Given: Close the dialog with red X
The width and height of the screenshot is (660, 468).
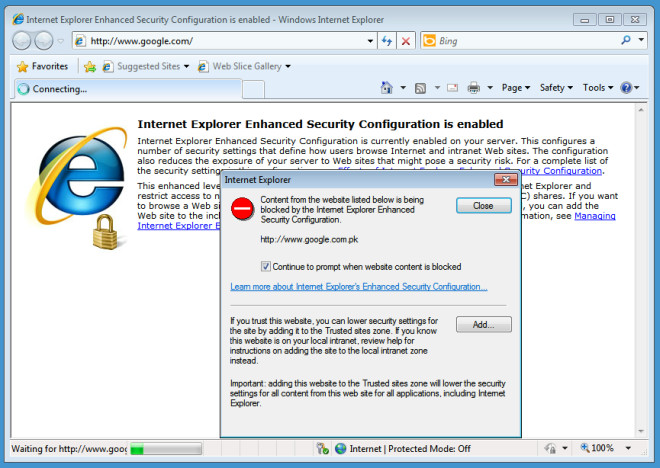Looking at the screenshot, I should tap(506, 180).
